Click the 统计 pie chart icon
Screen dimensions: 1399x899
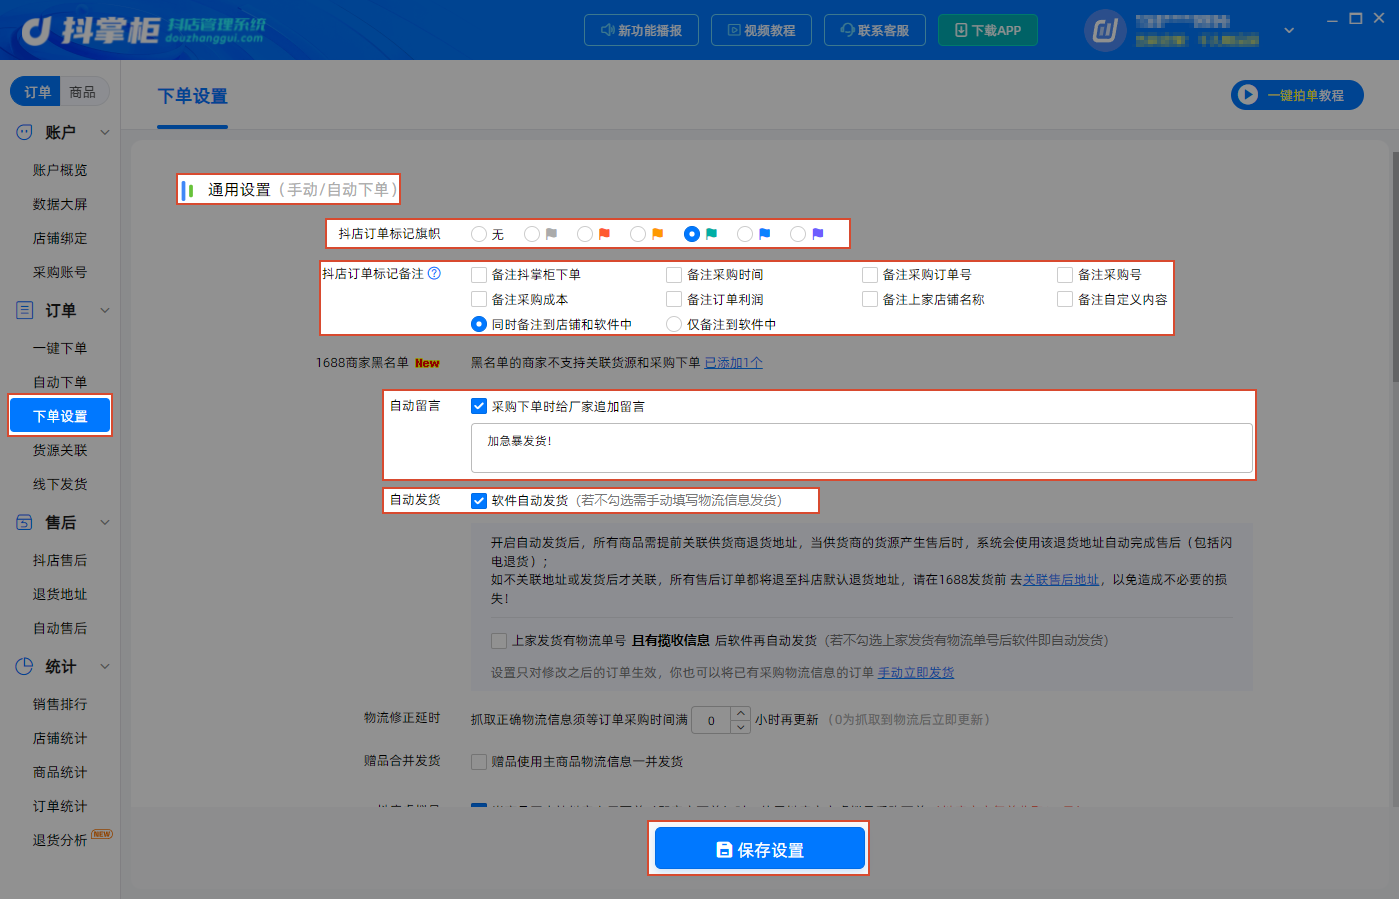[25, 666]
